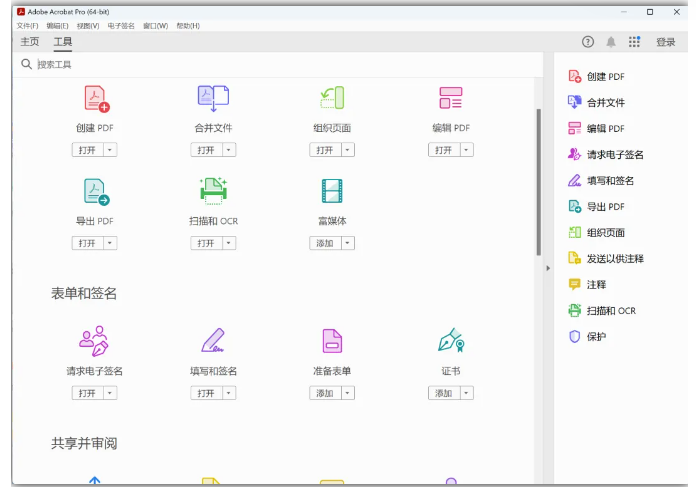Click 创建 PDF shortcut in right sidebar
The height and width of the screenshot is (487, 696).
point(597,76)
